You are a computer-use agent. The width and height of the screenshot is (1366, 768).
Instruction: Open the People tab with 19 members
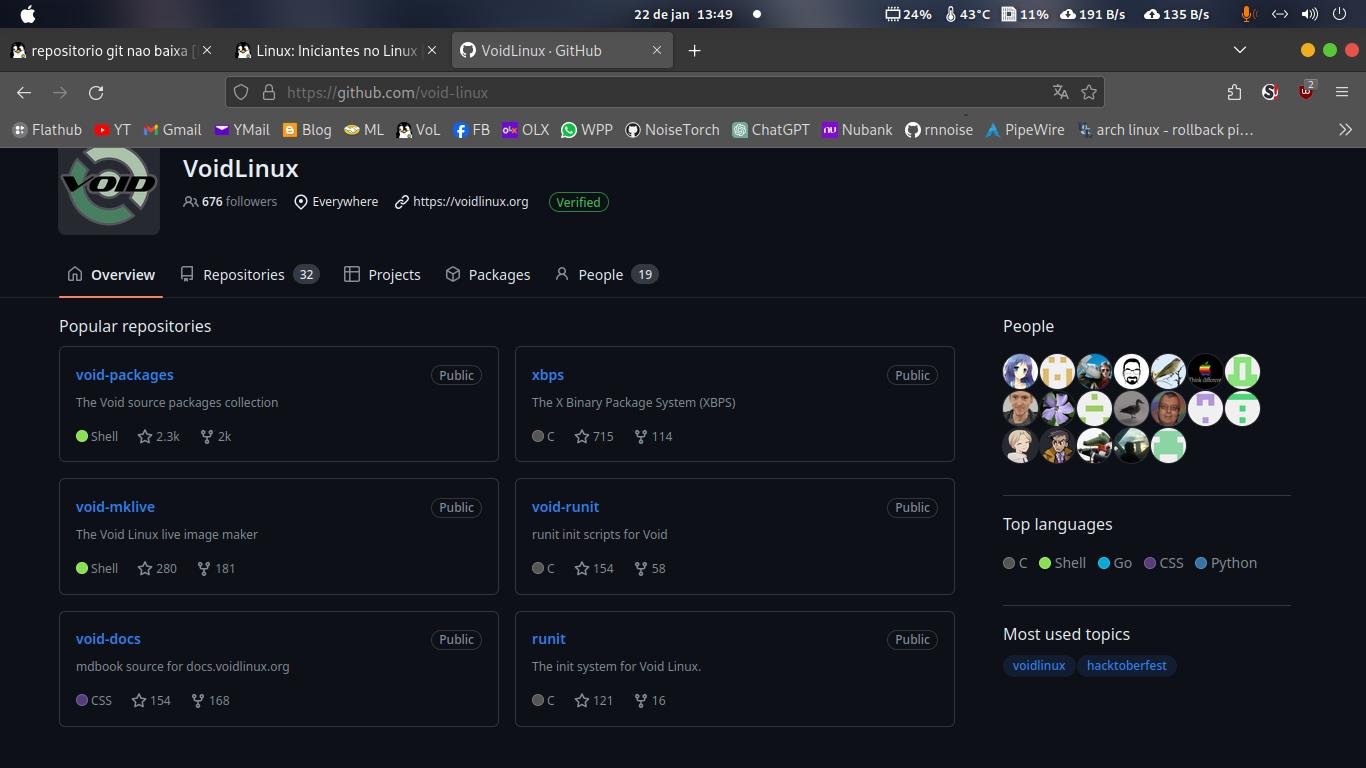pyautogui.click(x=606, y=274)
